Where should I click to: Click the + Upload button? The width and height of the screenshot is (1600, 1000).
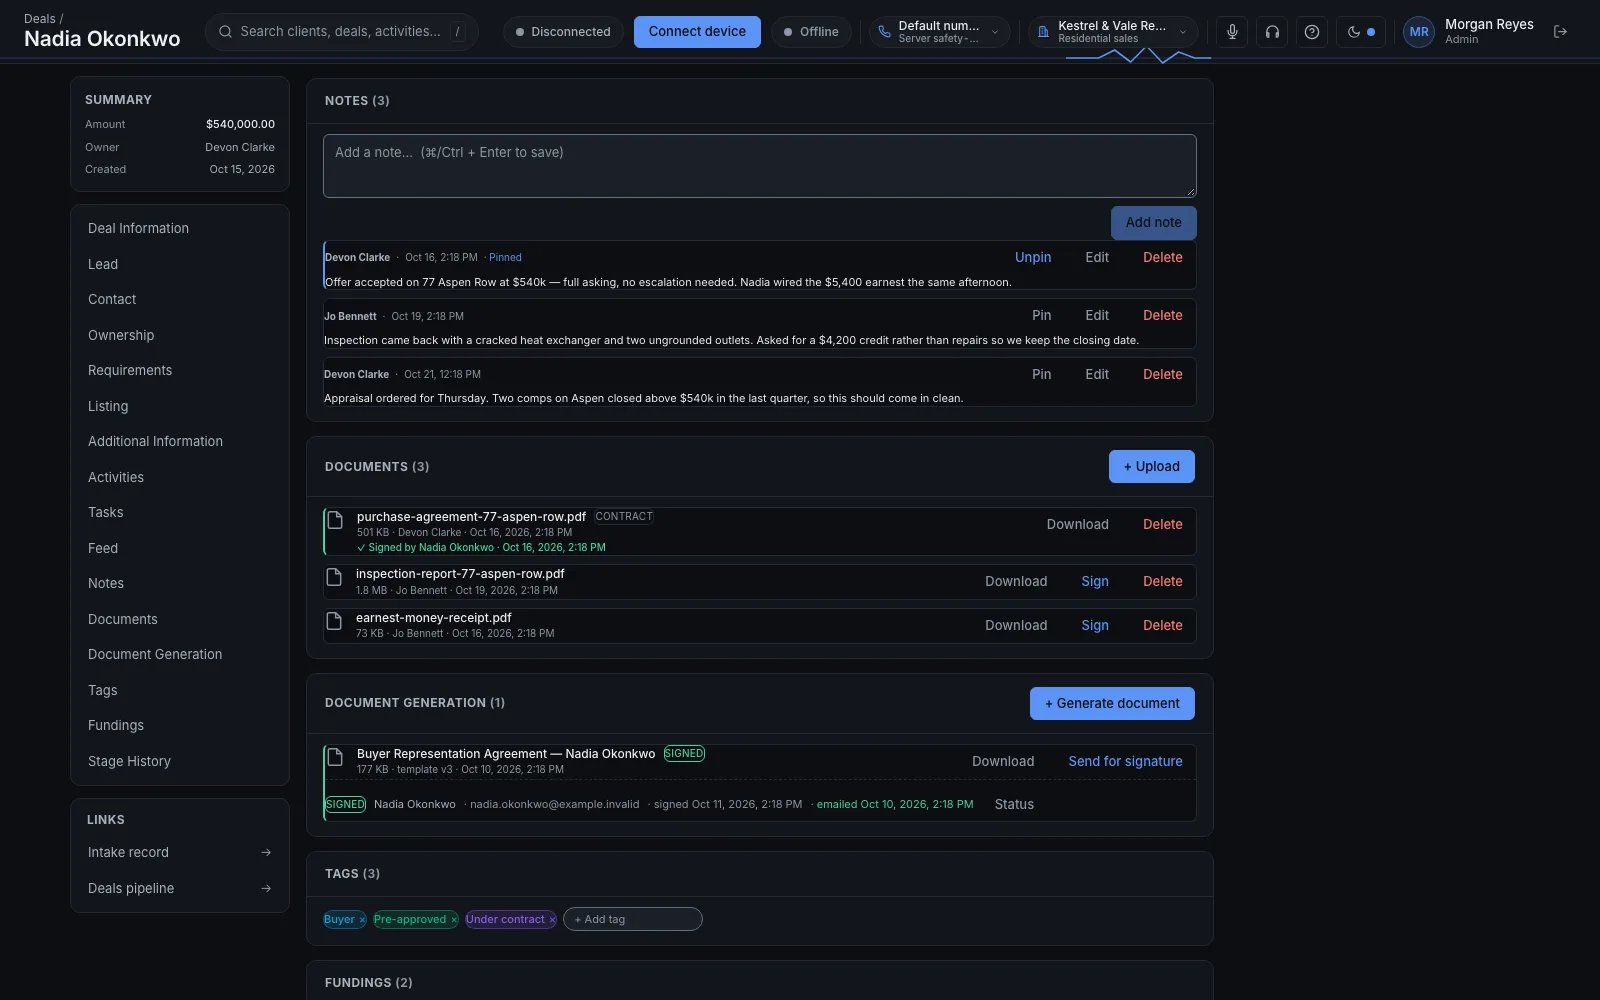1151,466
